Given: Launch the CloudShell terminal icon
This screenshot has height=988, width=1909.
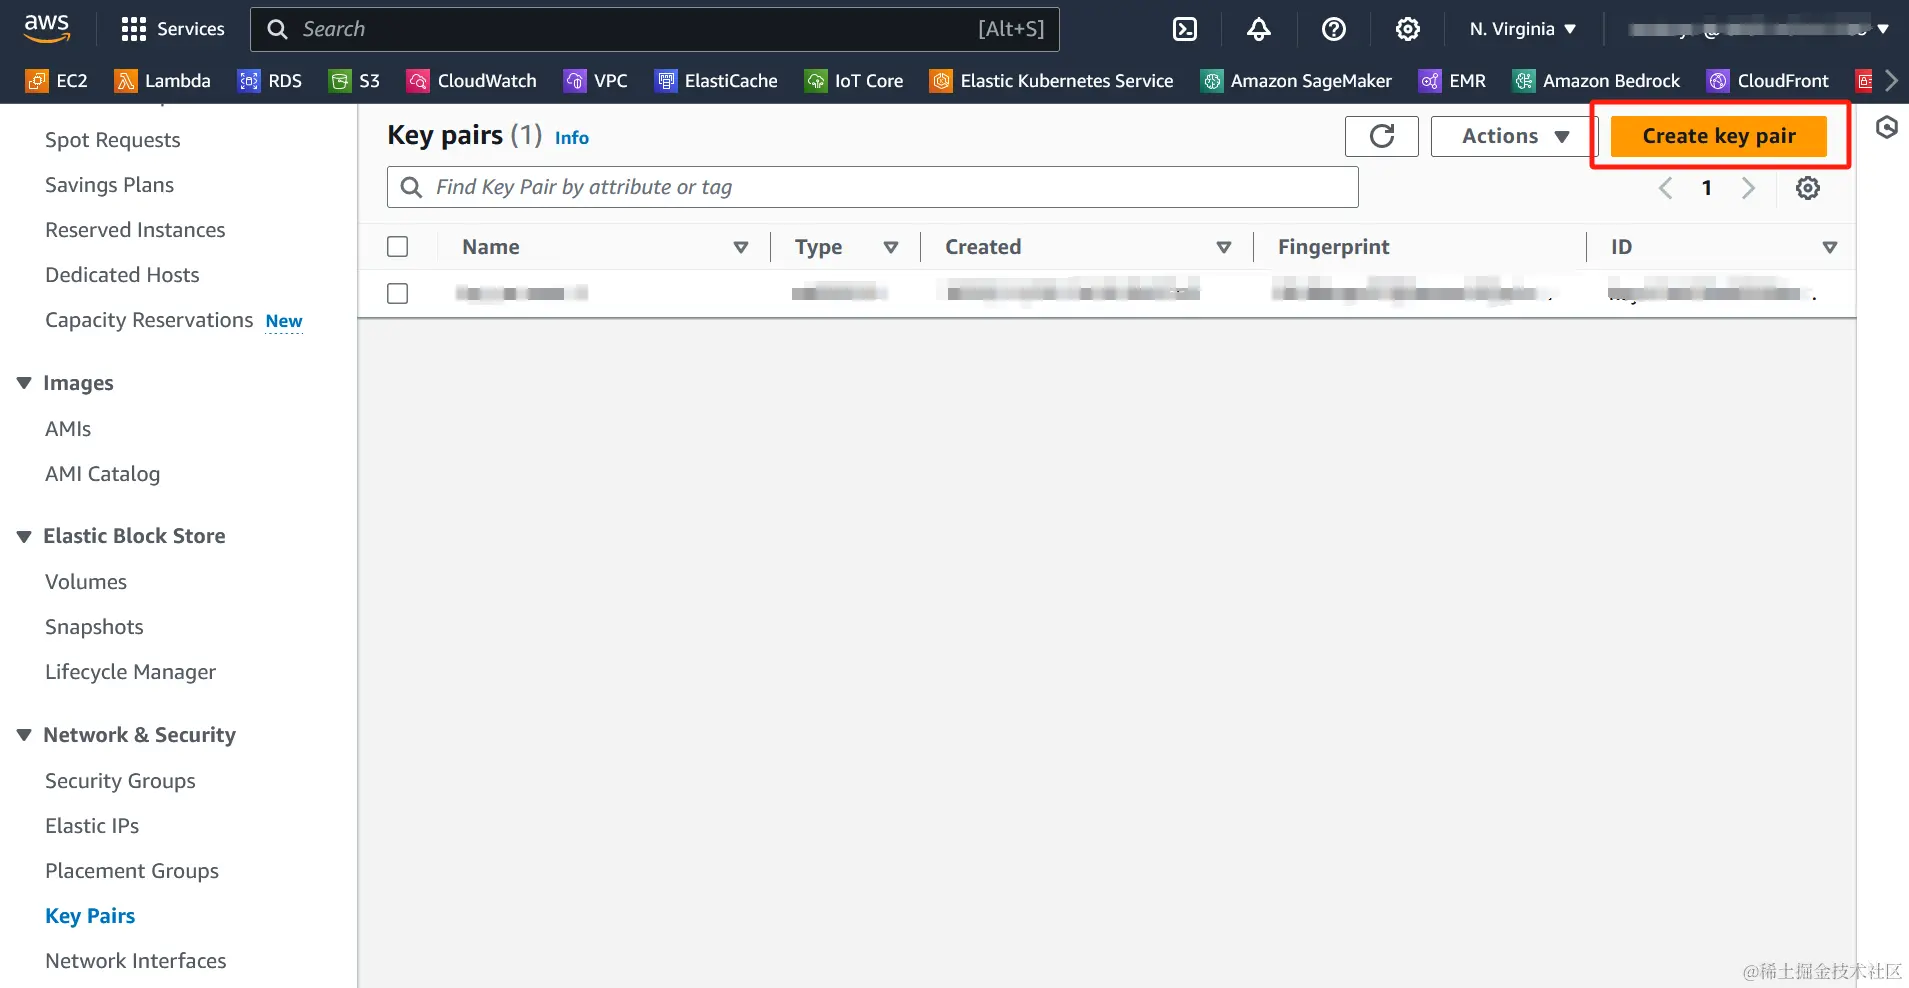Looking at the screenshot, I should pyautogui.click(x=1185, y=29).
